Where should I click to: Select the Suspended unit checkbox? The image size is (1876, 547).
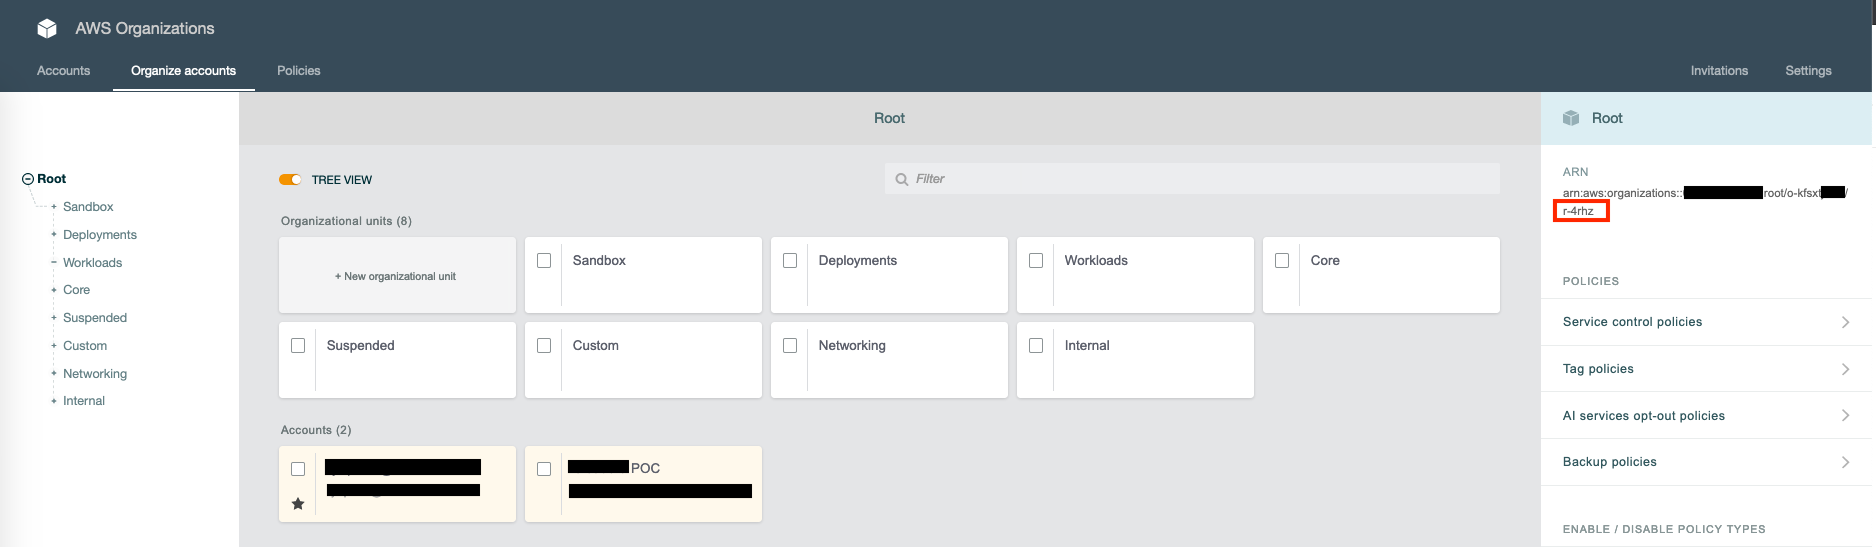pos(298,345)
